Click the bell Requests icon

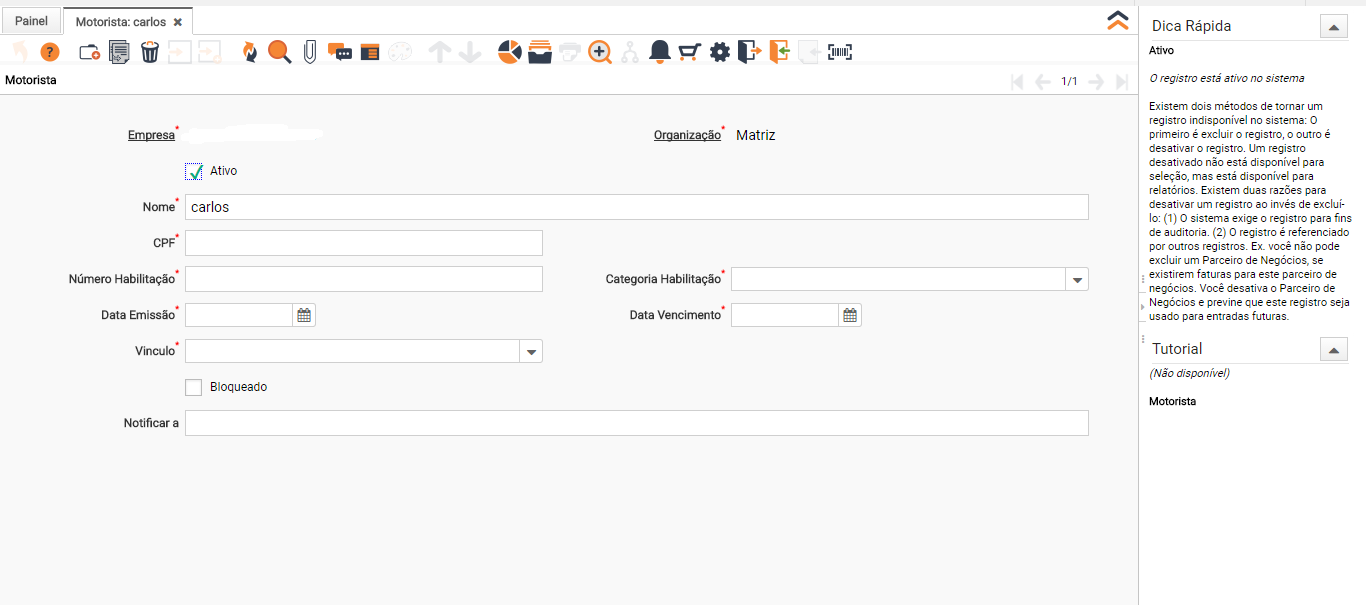(x=659, y=52)
